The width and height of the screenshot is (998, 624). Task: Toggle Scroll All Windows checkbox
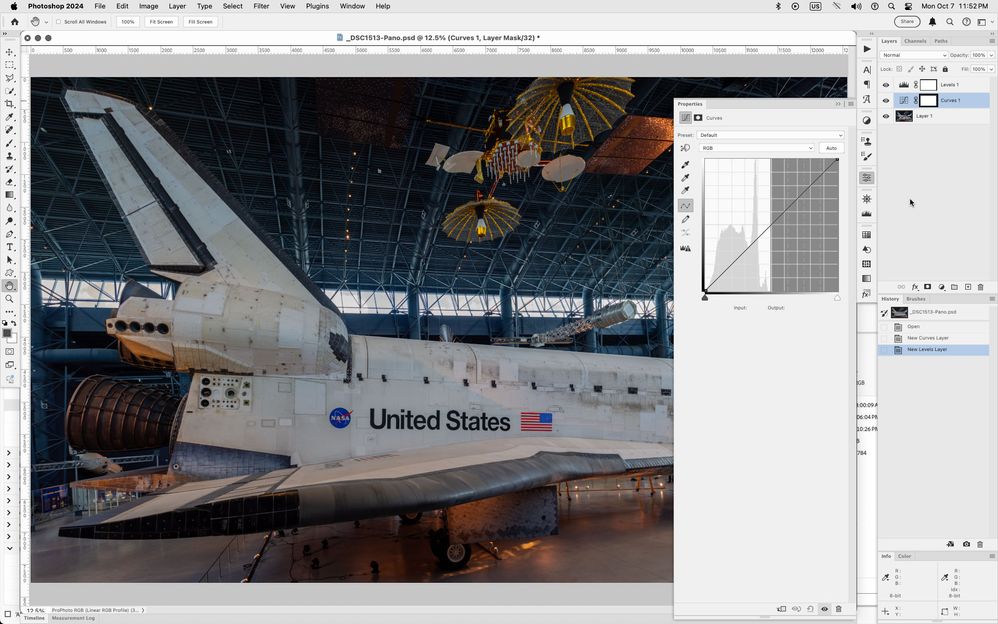59,22
